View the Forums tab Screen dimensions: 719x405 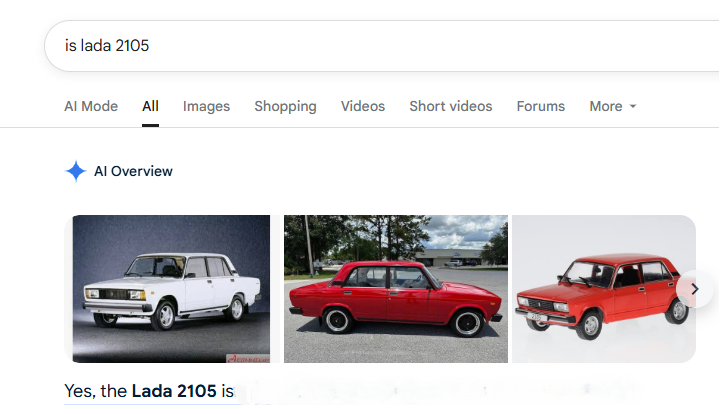click(540, 106)
